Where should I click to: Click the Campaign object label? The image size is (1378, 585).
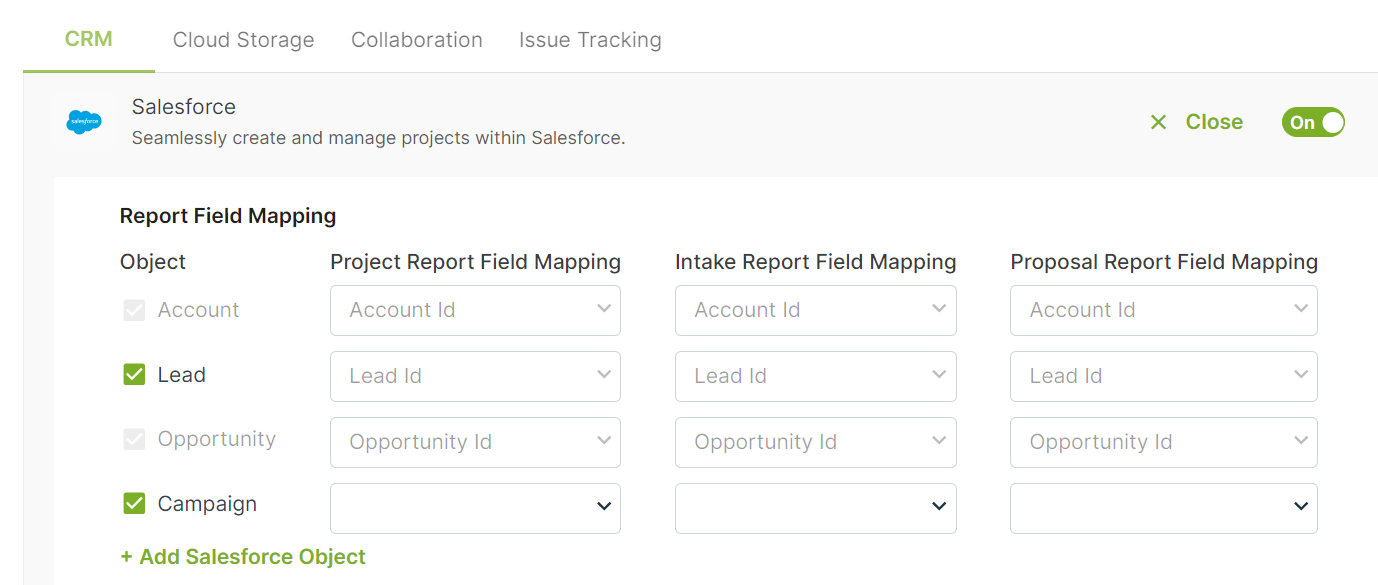pyautogui.click(x=207, y=504)
